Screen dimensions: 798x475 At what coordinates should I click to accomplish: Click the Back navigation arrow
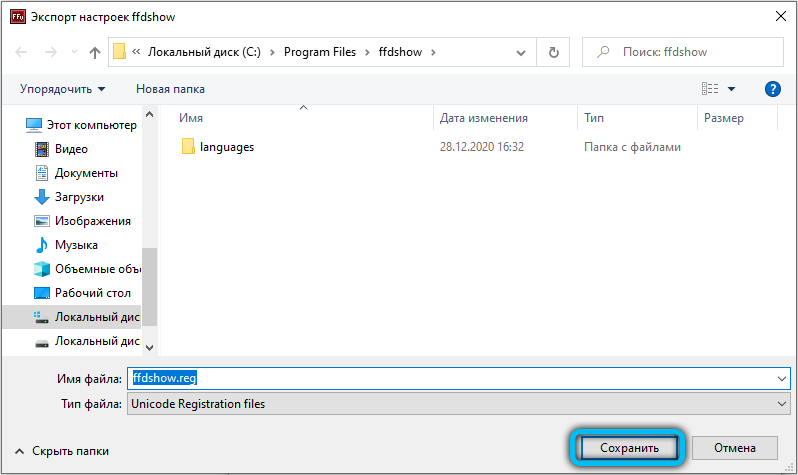pos(21,52)
